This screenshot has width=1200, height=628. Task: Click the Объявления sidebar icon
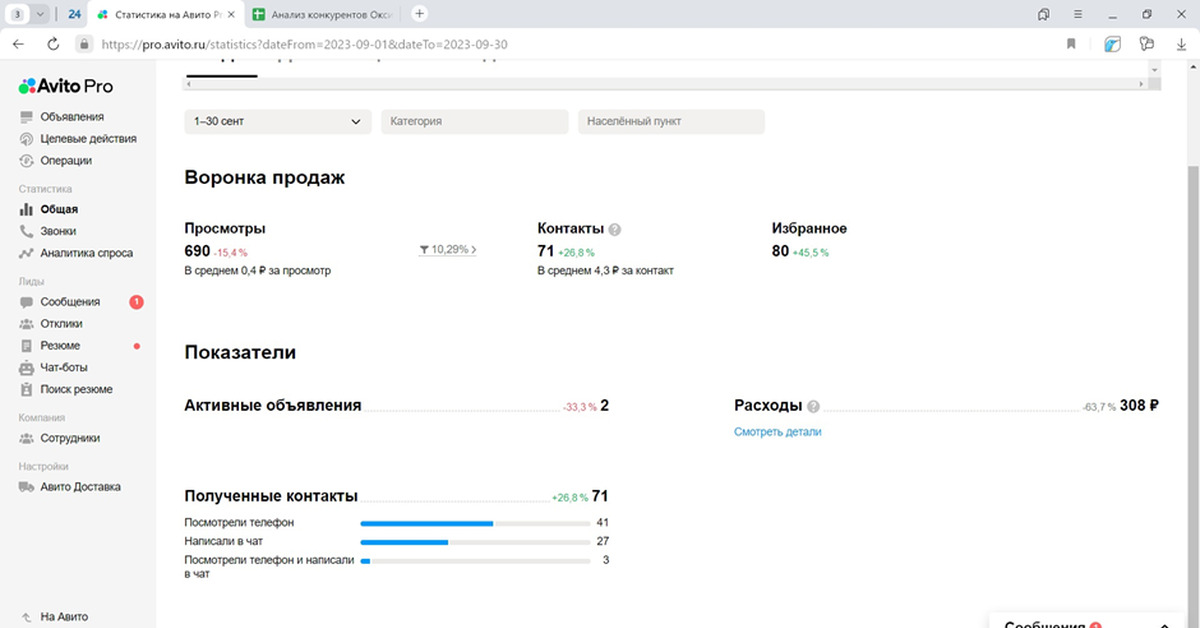click(26, 117)
